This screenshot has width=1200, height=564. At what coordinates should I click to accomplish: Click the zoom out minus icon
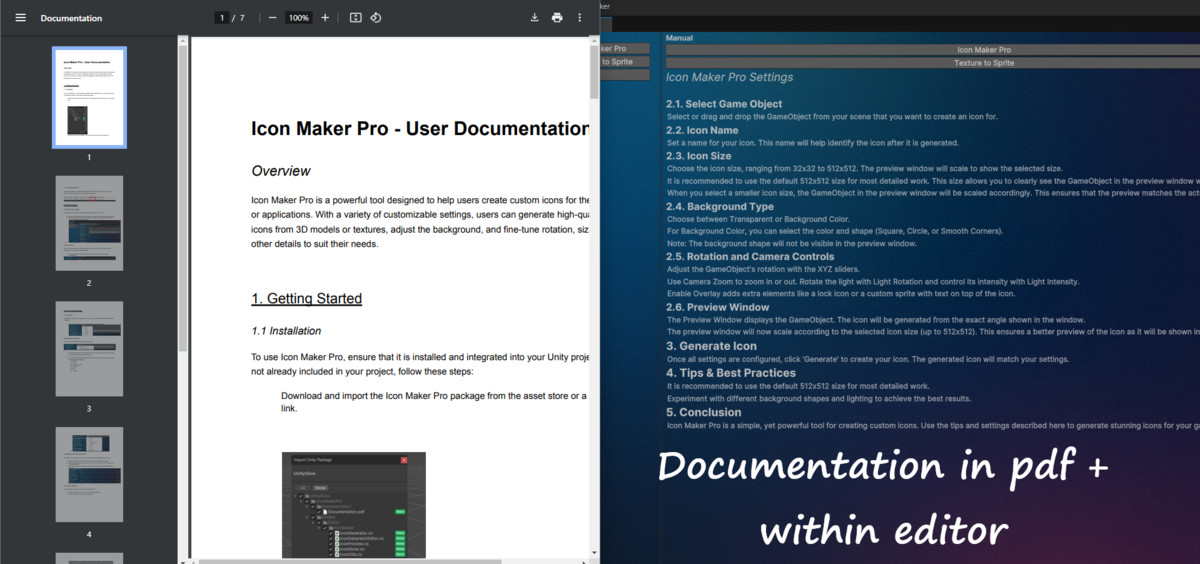coord(272,18)
